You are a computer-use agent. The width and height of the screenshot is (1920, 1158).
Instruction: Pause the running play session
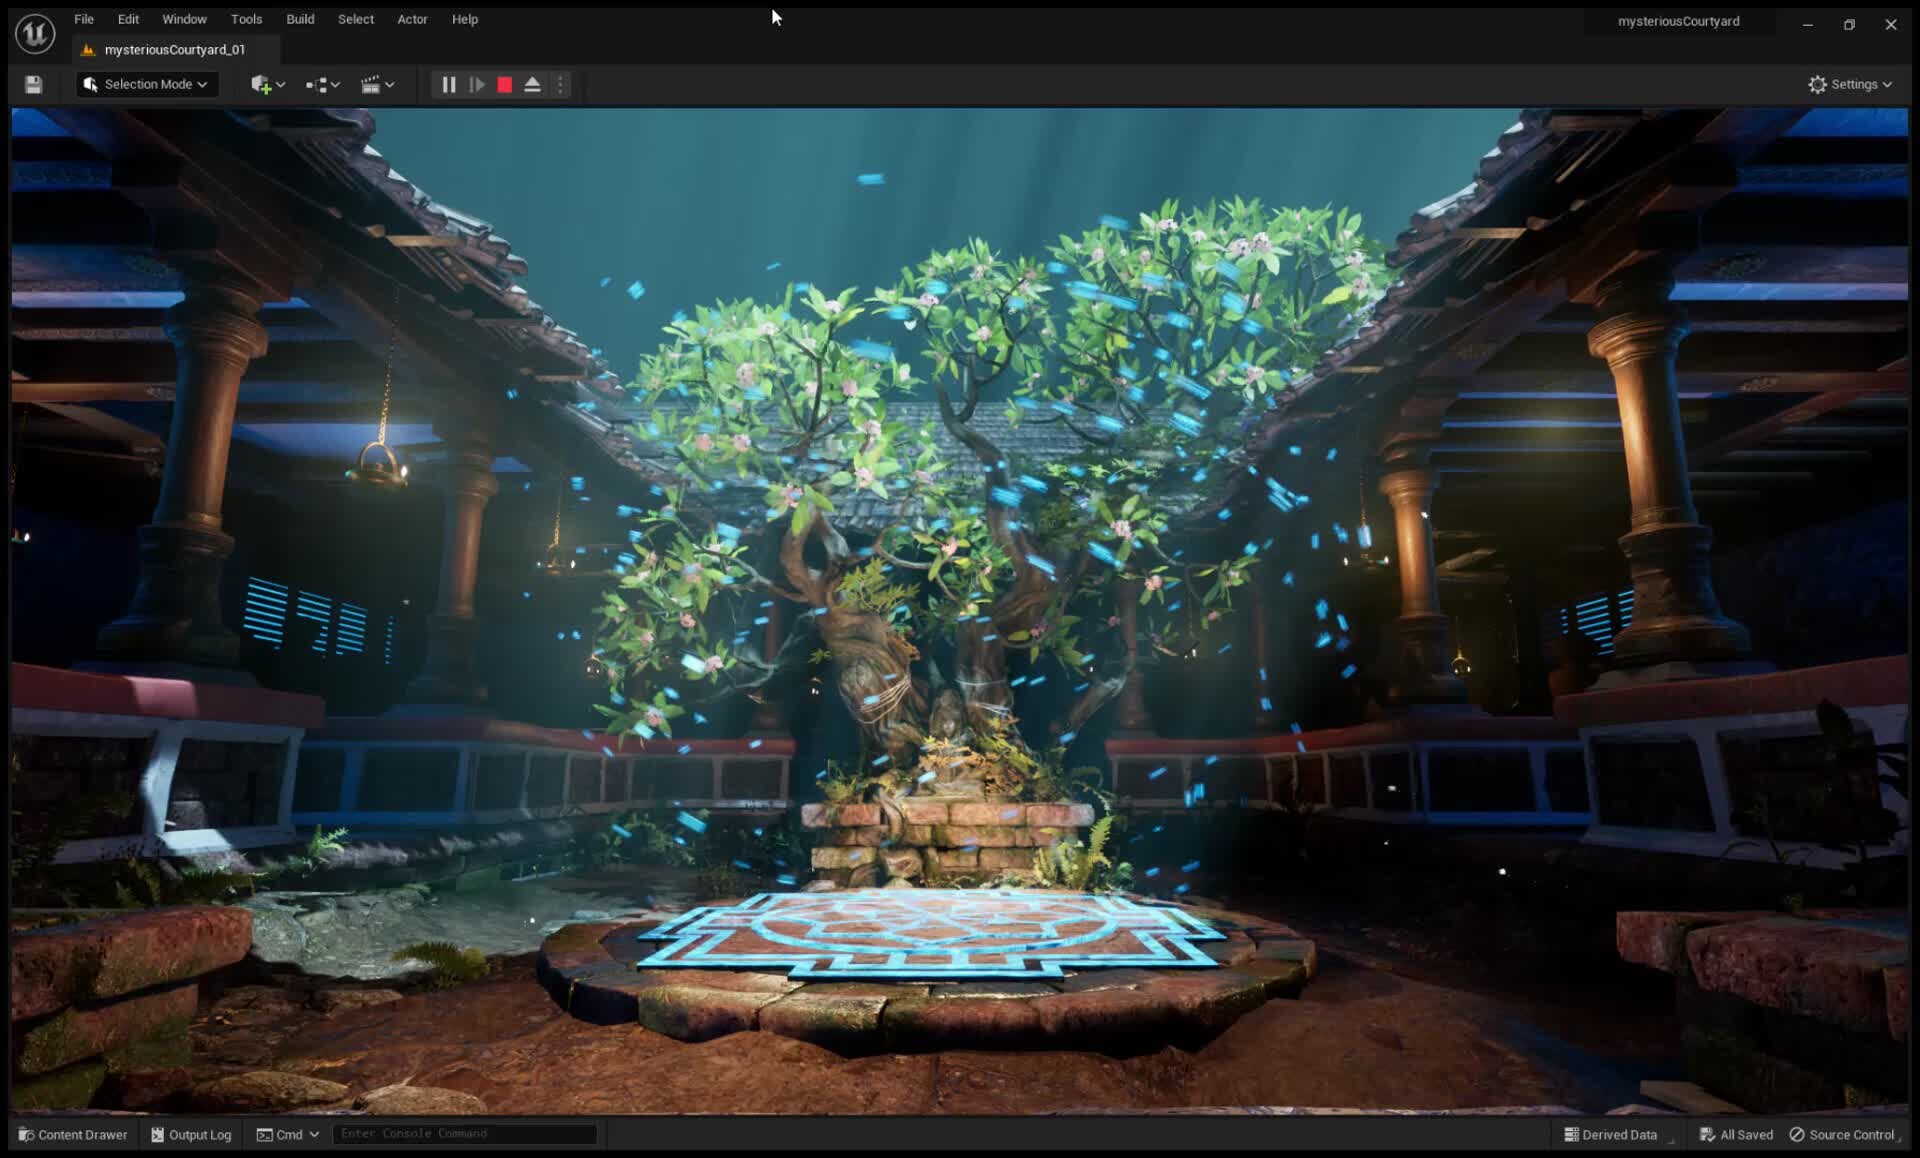[x=447, y=84]
